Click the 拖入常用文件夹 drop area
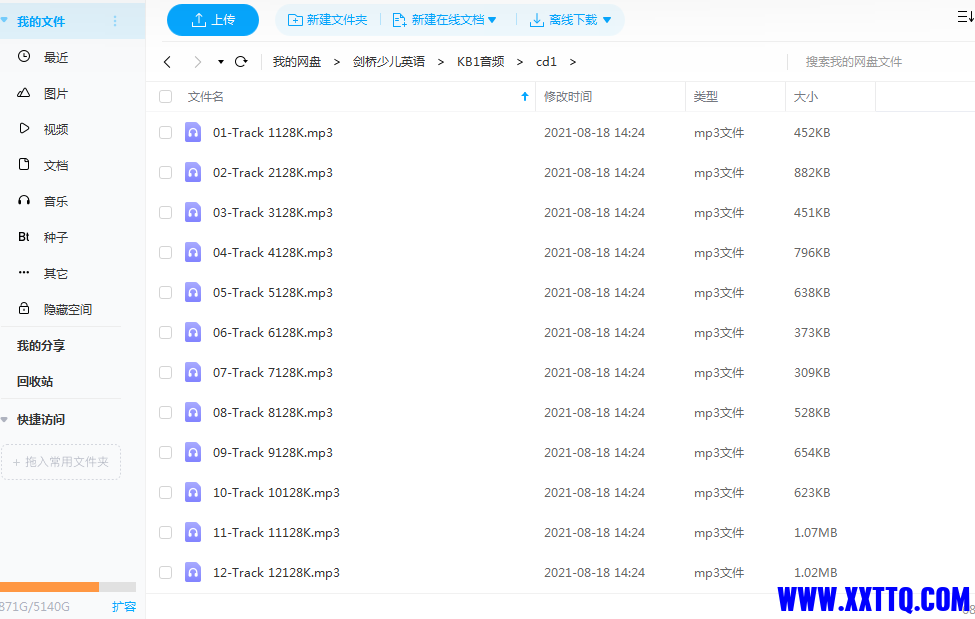Screen dimensions: 975x619 click(x=61, y=462)
